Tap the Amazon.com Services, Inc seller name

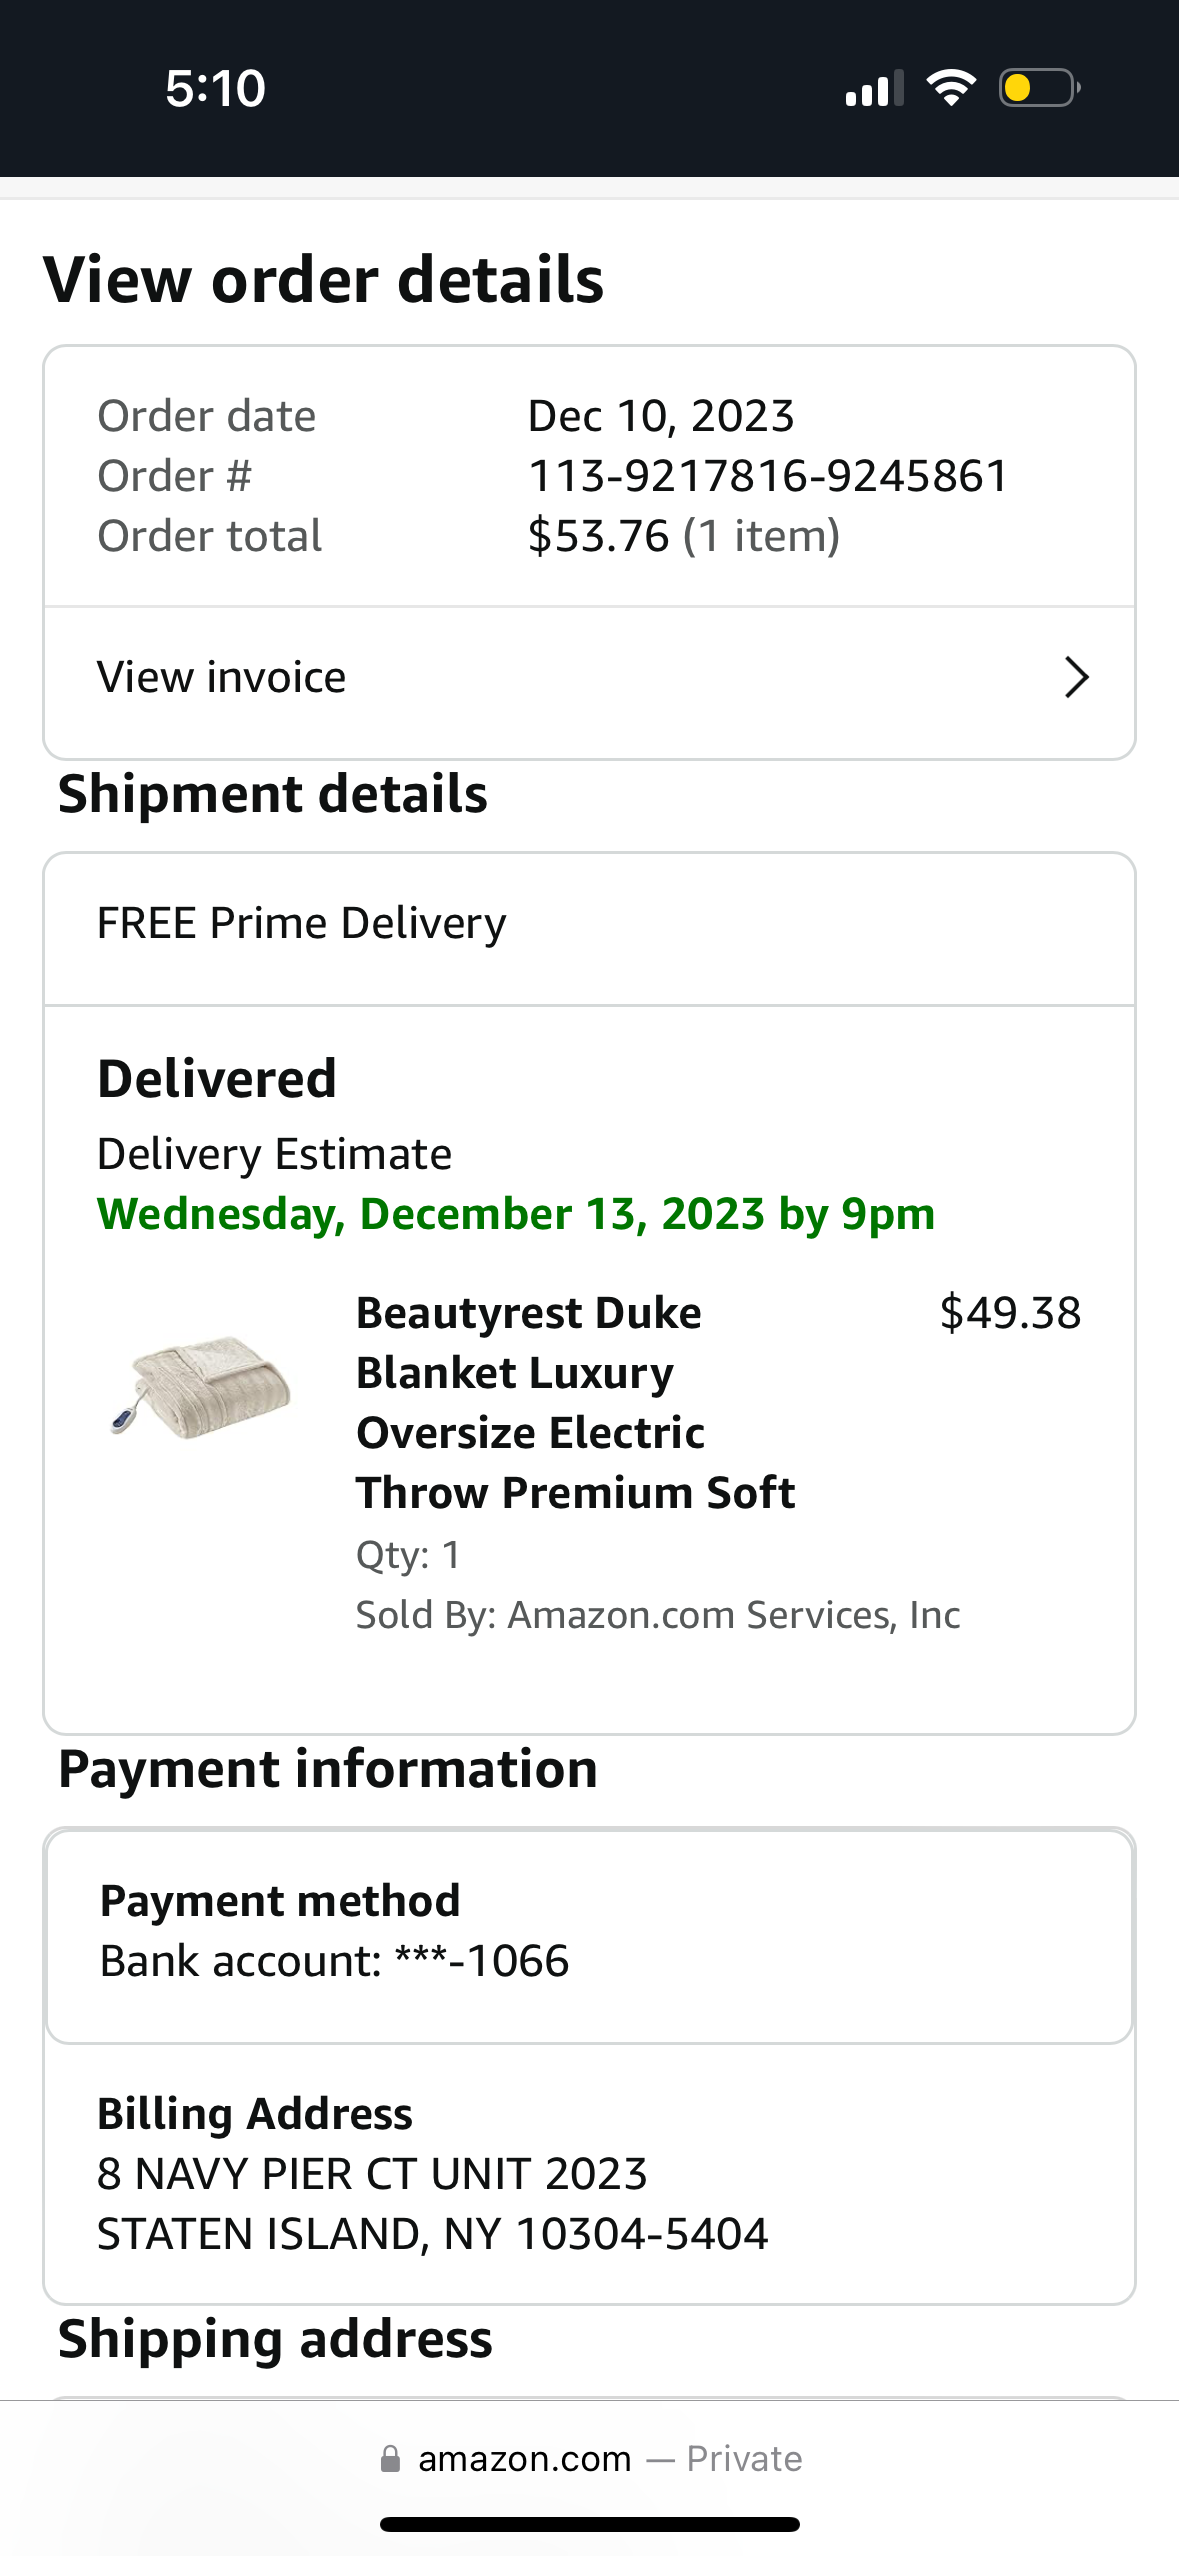(734, 1615)
